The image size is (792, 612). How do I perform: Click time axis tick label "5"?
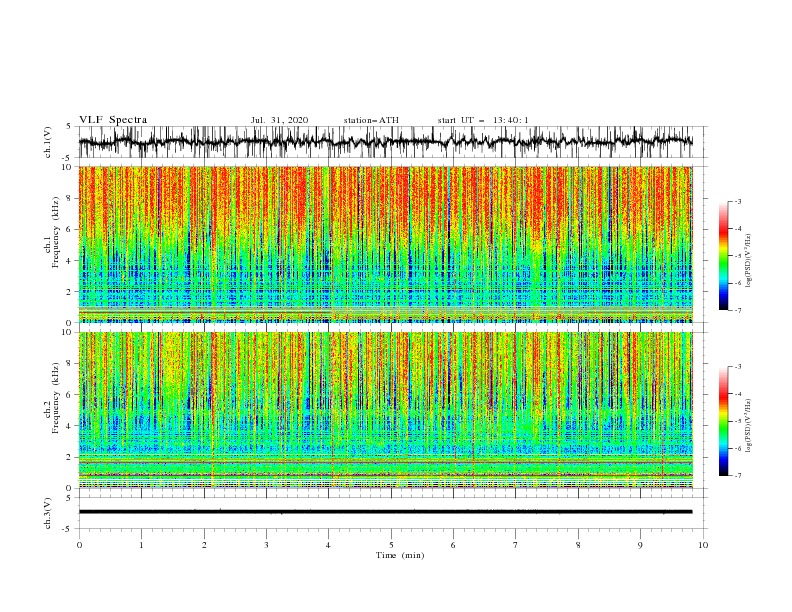tap(391, 545)
